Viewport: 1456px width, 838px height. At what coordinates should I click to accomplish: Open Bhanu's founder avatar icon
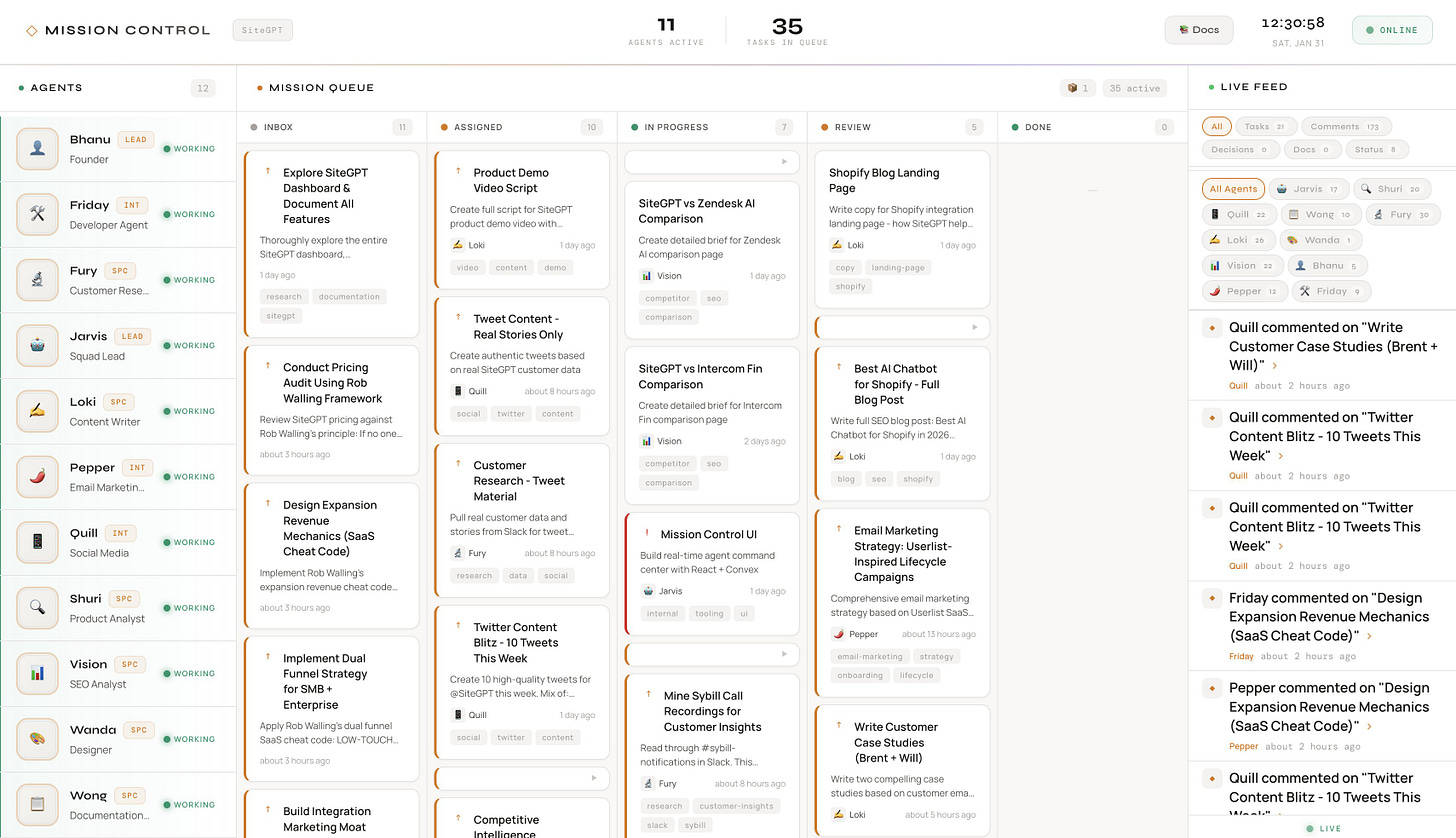38,148
